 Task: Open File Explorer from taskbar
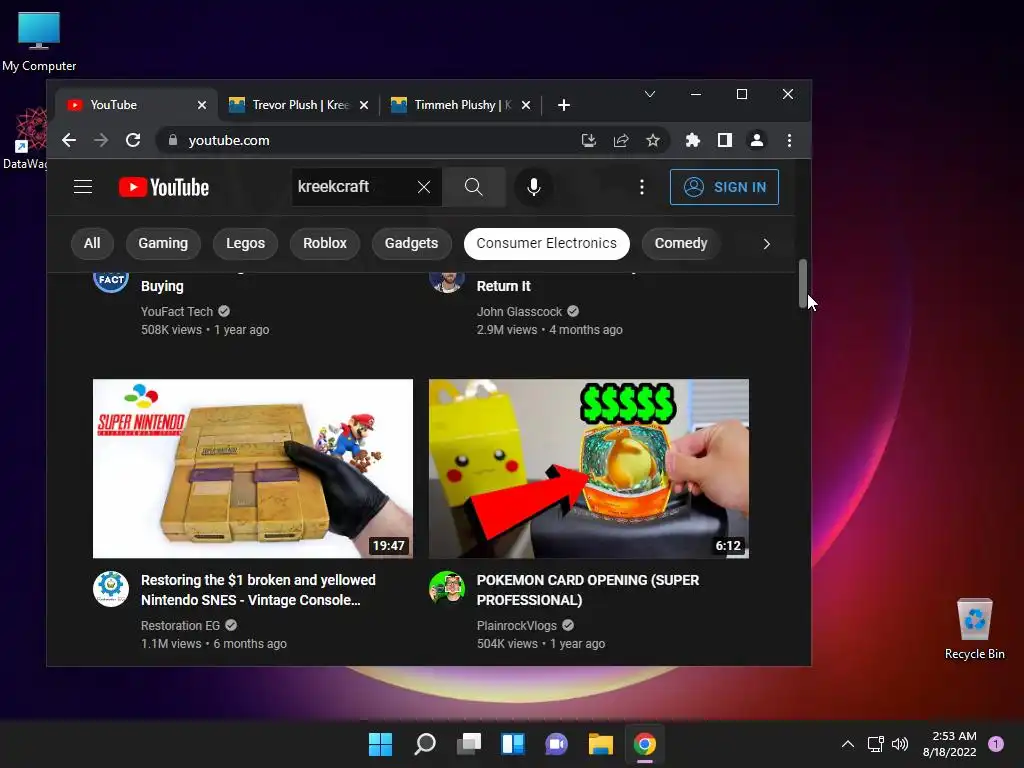[x=600, y=744]
